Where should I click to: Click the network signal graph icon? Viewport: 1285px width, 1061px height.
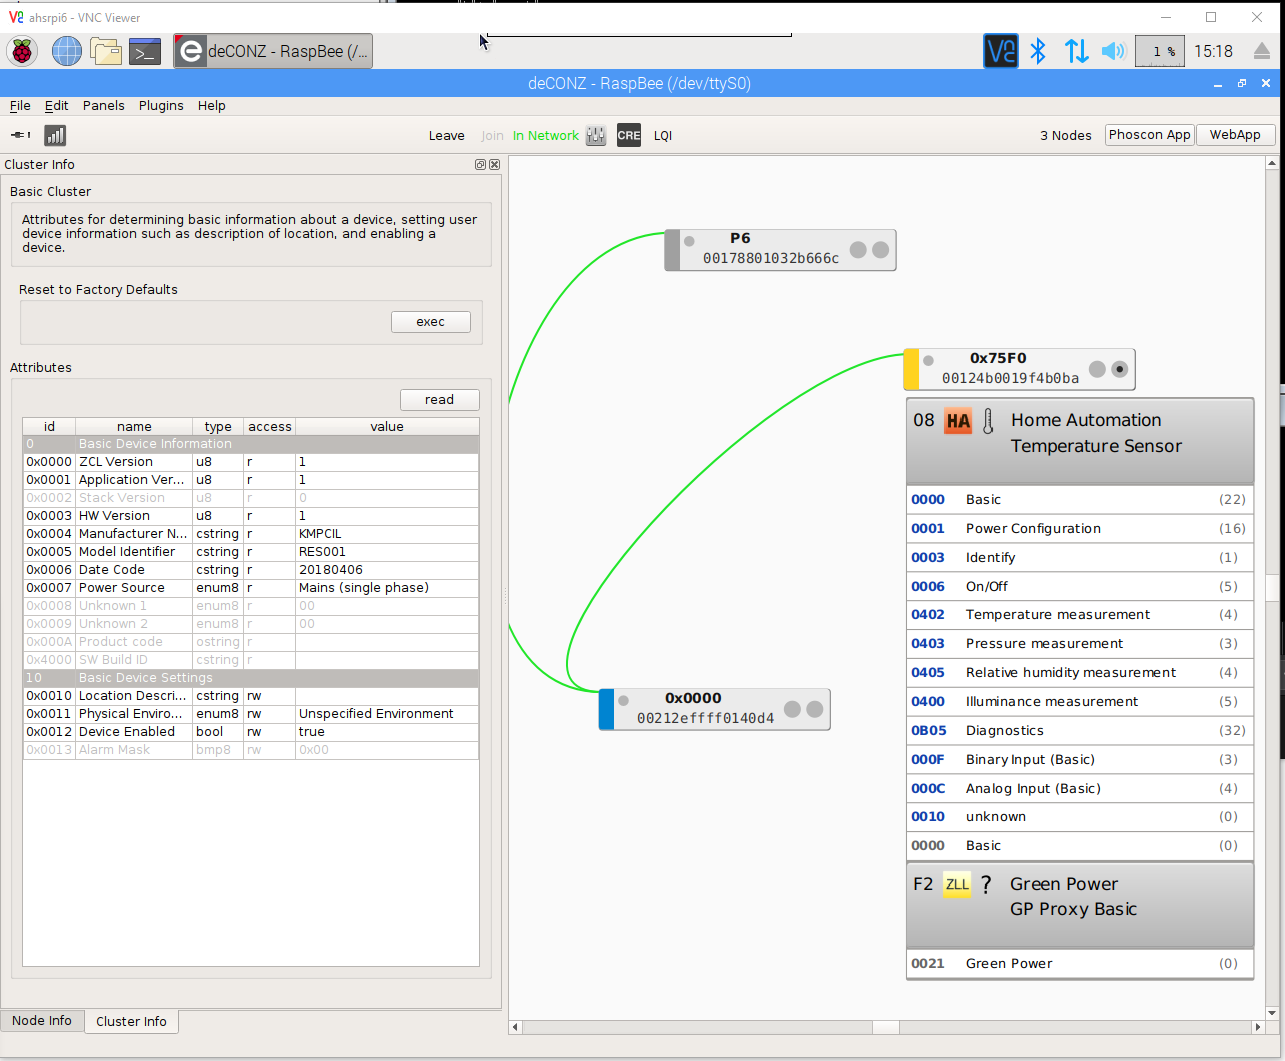pos(55,135)
